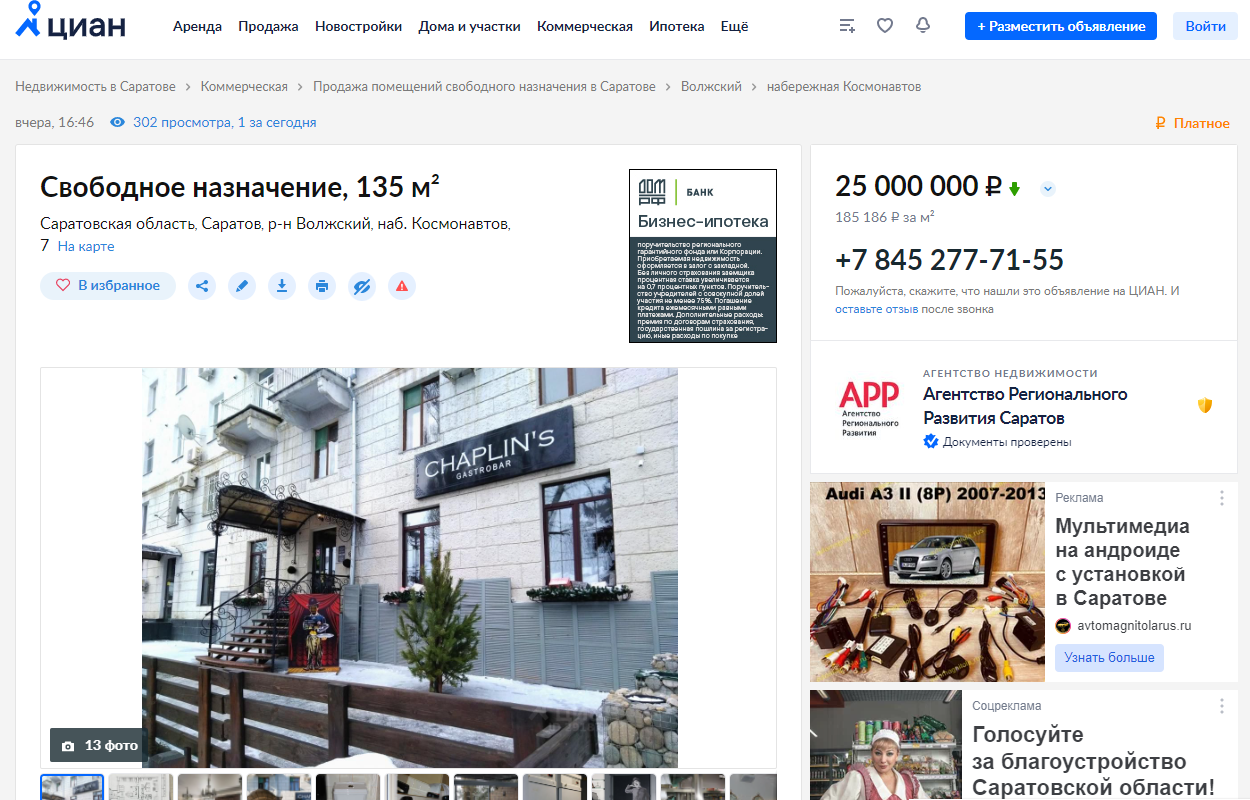
Task: Open Волжский breadcrumb link
Action: (711, 87)
